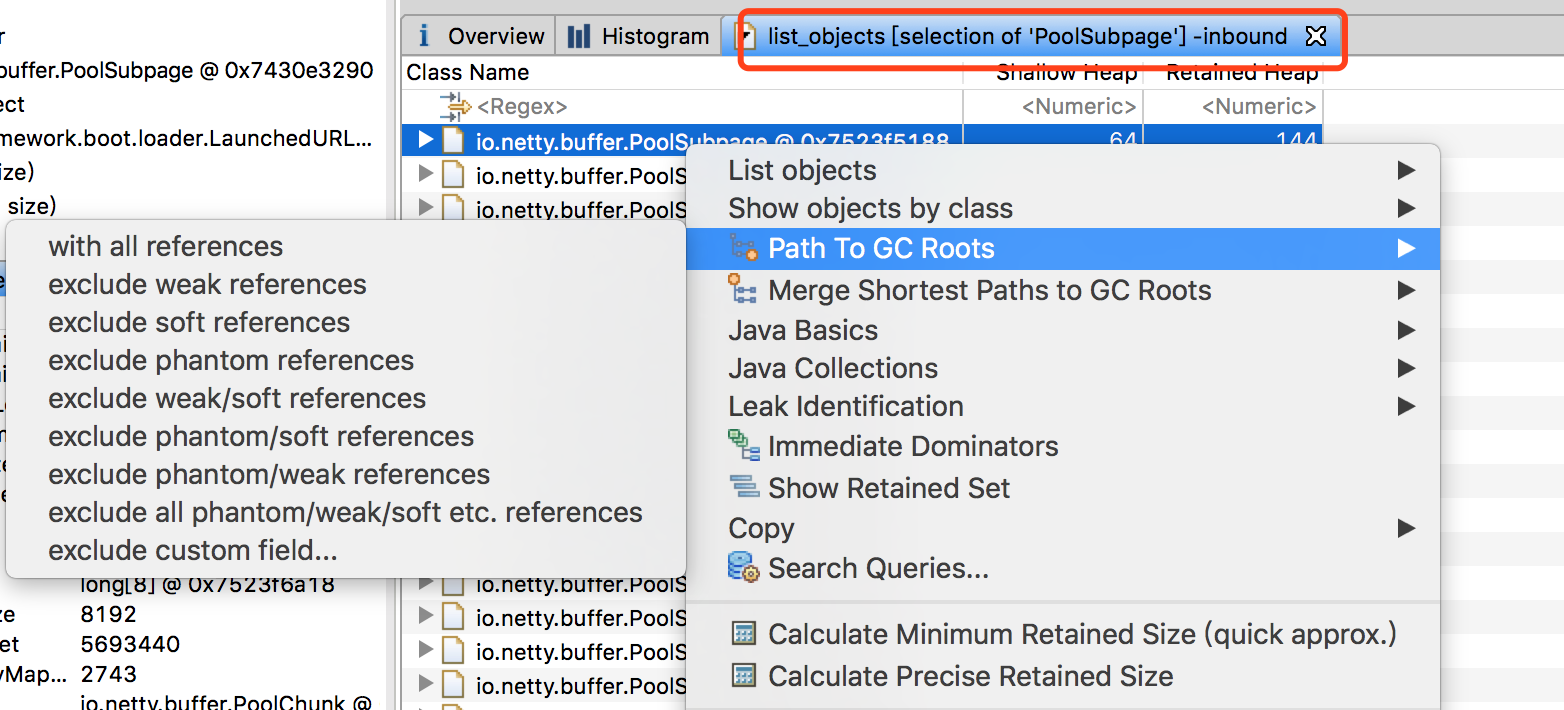The width and height of the screenshot is (1564, 710).
Task: Select exclude phantom references
Action: coord(346,360)
